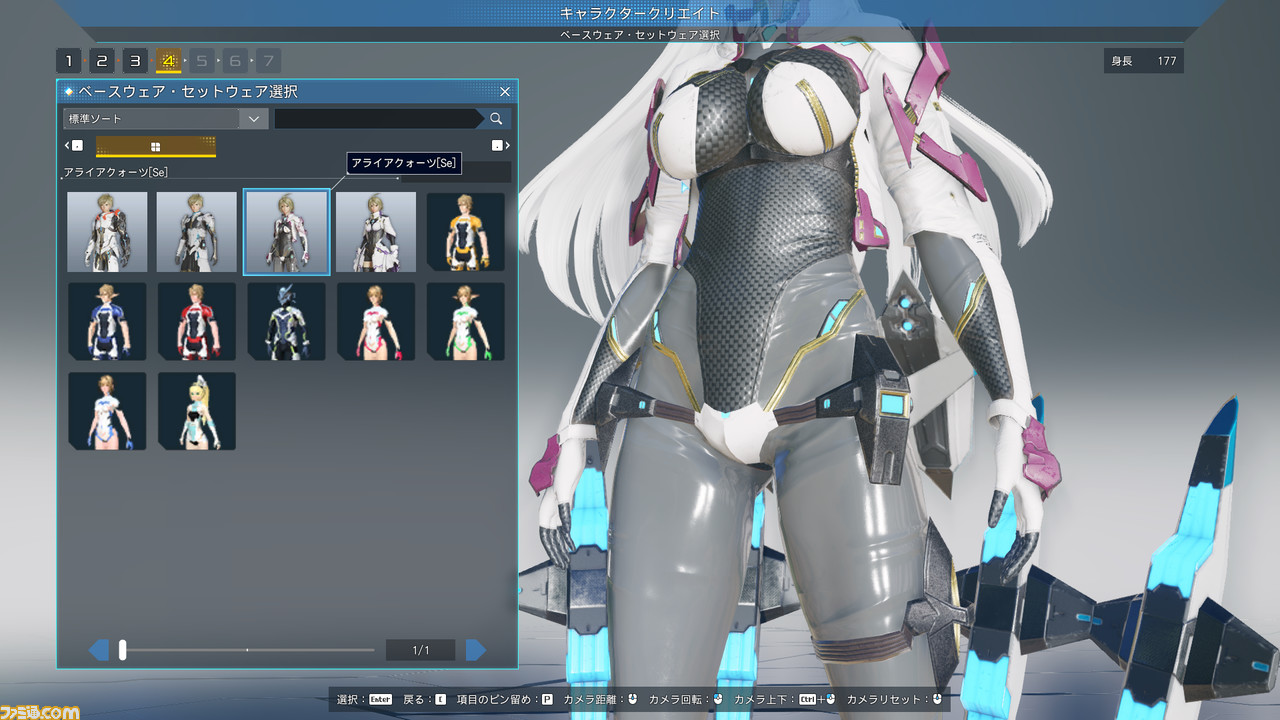
Task: Choose the yellow-shouldered male basewear thumbnail
Action: (x=466, y=232)
